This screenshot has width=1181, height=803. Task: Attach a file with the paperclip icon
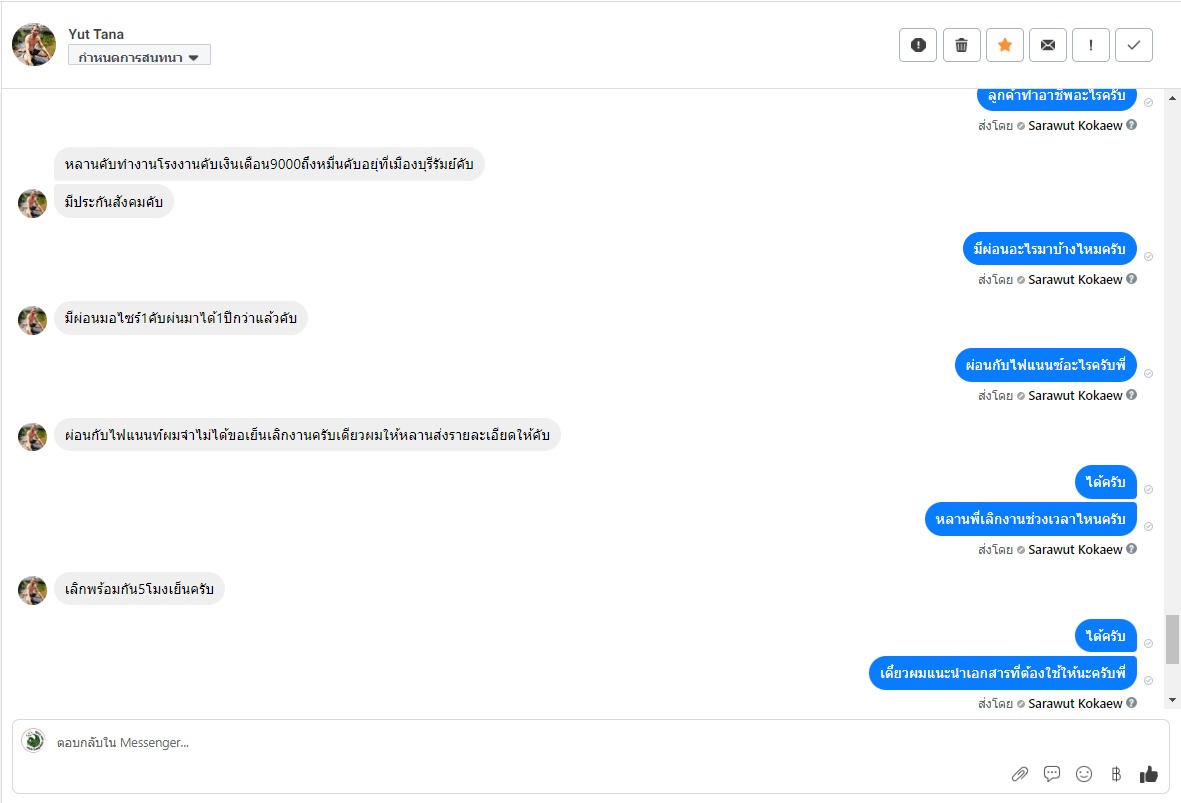click(x=1020, y=773)
